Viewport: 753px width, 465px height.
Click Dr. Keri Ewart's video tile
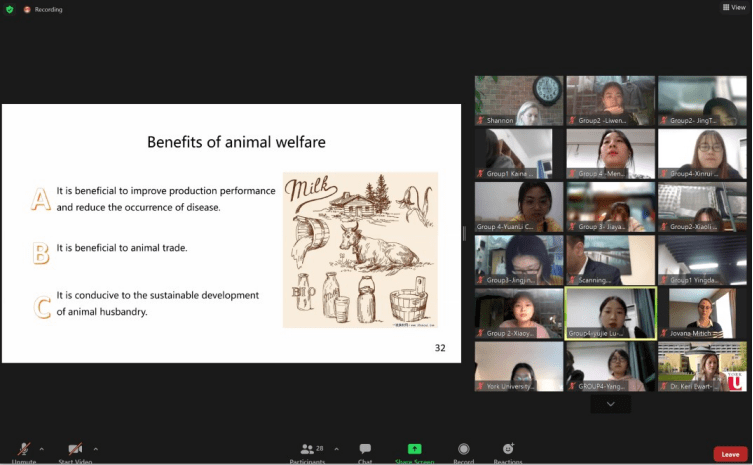coord(702,366)
